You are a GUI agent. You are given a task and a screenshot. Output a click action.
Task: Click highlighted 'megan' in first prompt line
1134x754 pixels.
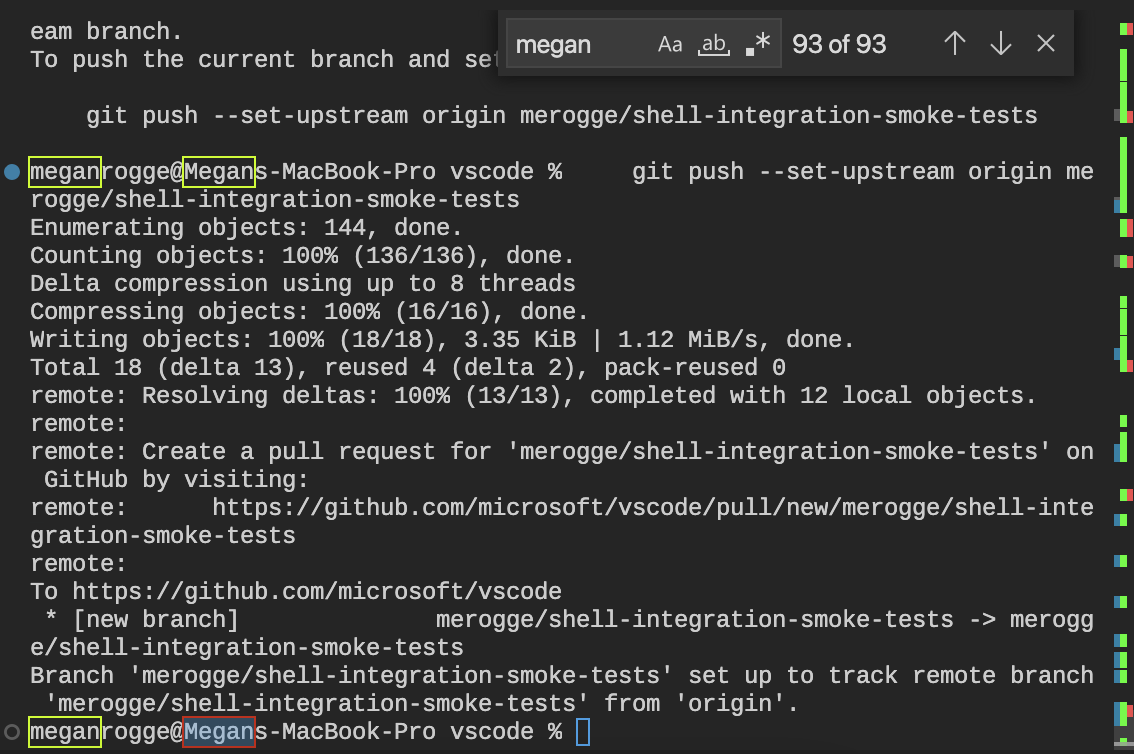(65, 172)
